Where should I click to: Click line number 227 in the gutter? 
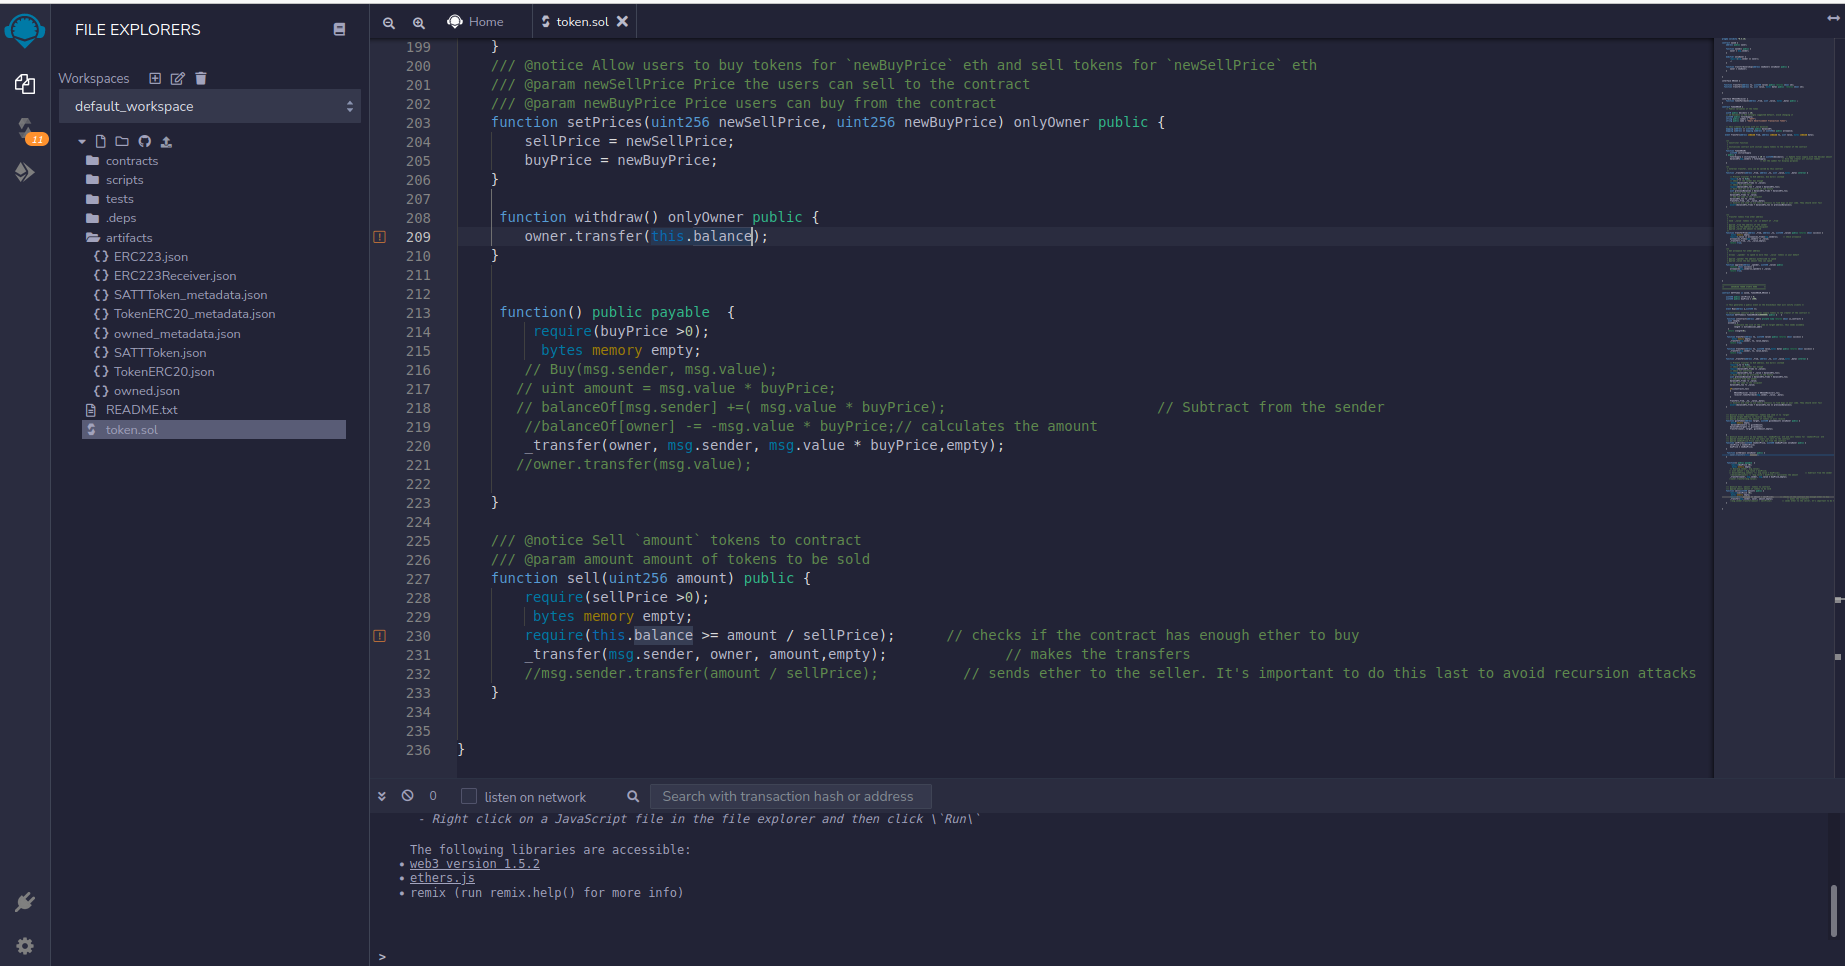tap(418, 579)
